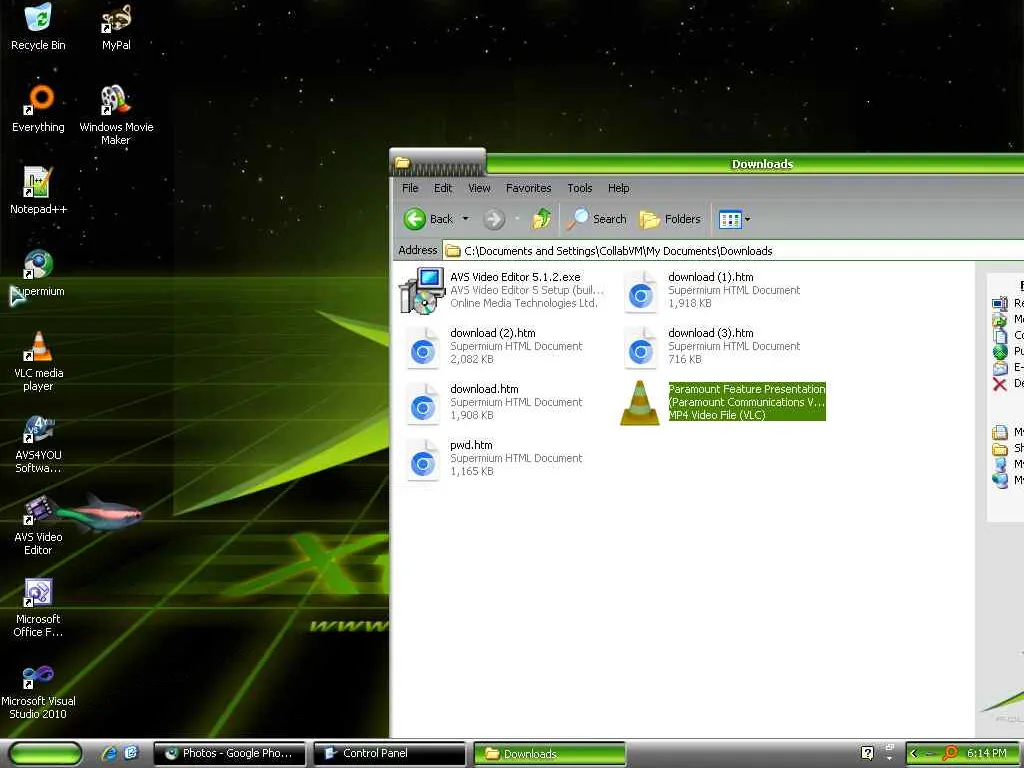Viewport: 1024px width, 768px height.
Task: Open the Recycle Bin desktop icon
Action: (x=38, y=27)
